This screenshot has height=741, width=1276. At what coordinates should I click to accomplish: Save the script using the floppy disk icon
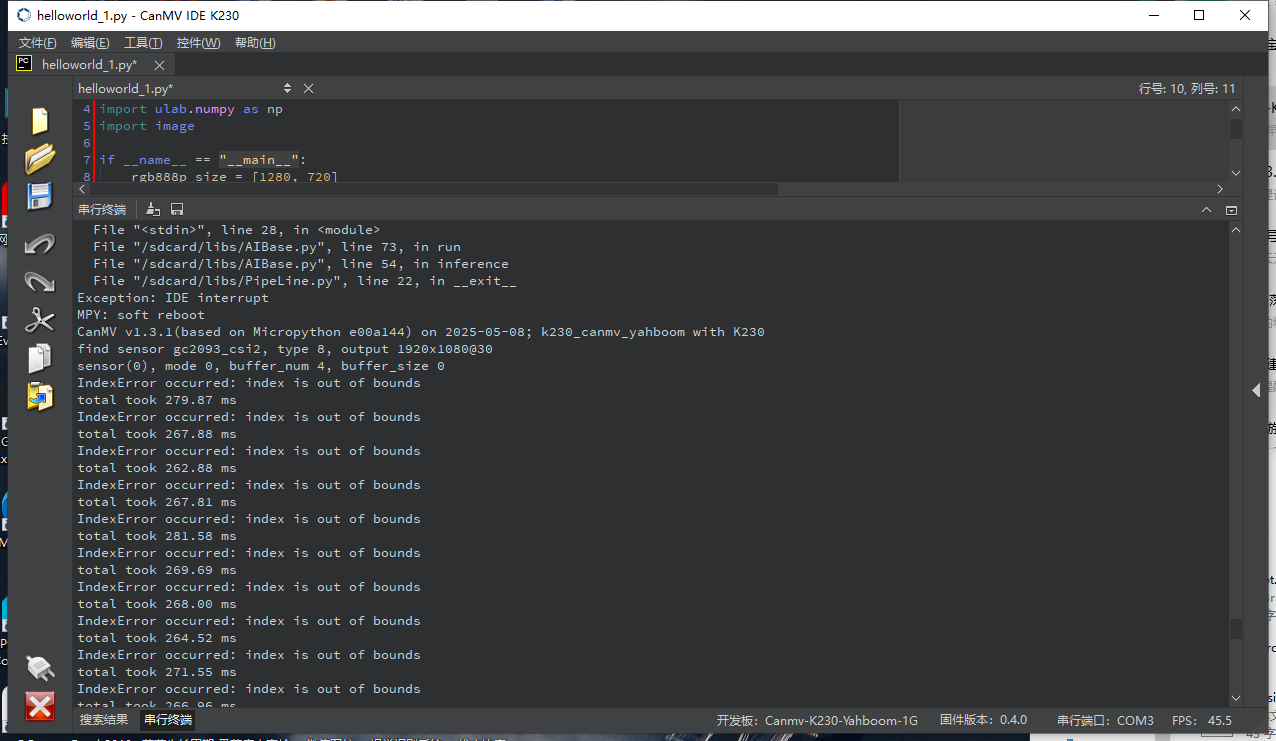[x=39, y=196]
